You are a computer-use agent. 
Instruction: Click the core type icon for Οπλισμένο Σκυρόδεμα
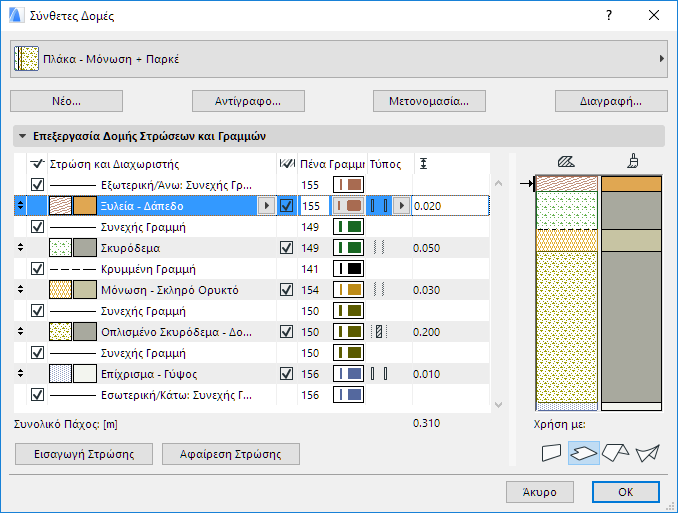tap(379, 332)
